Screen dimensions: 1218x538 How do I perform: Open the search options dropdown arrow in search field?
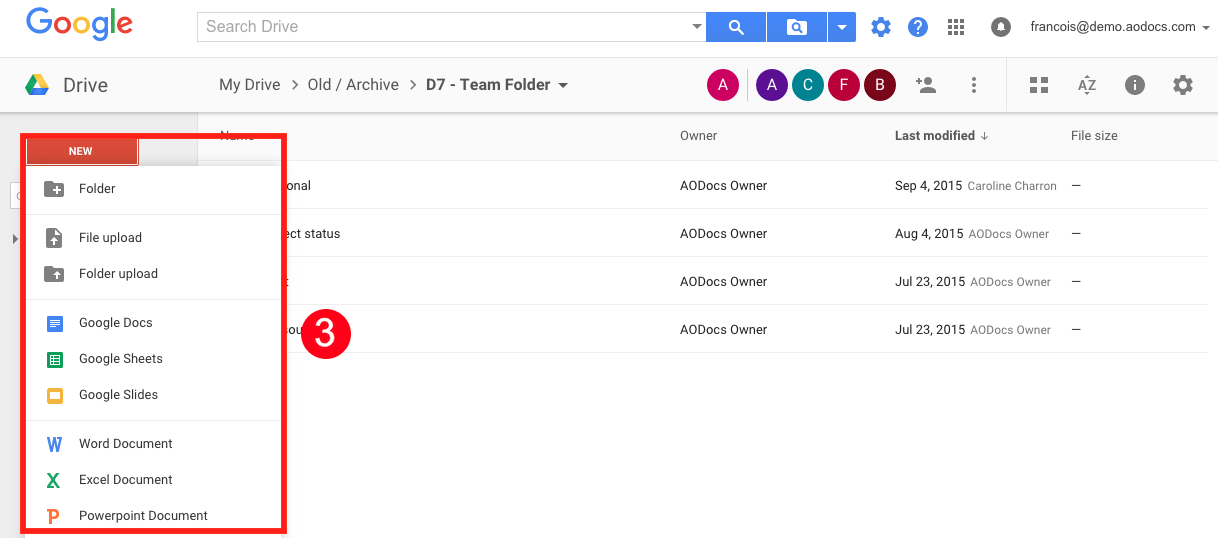(x=697, y=27)
